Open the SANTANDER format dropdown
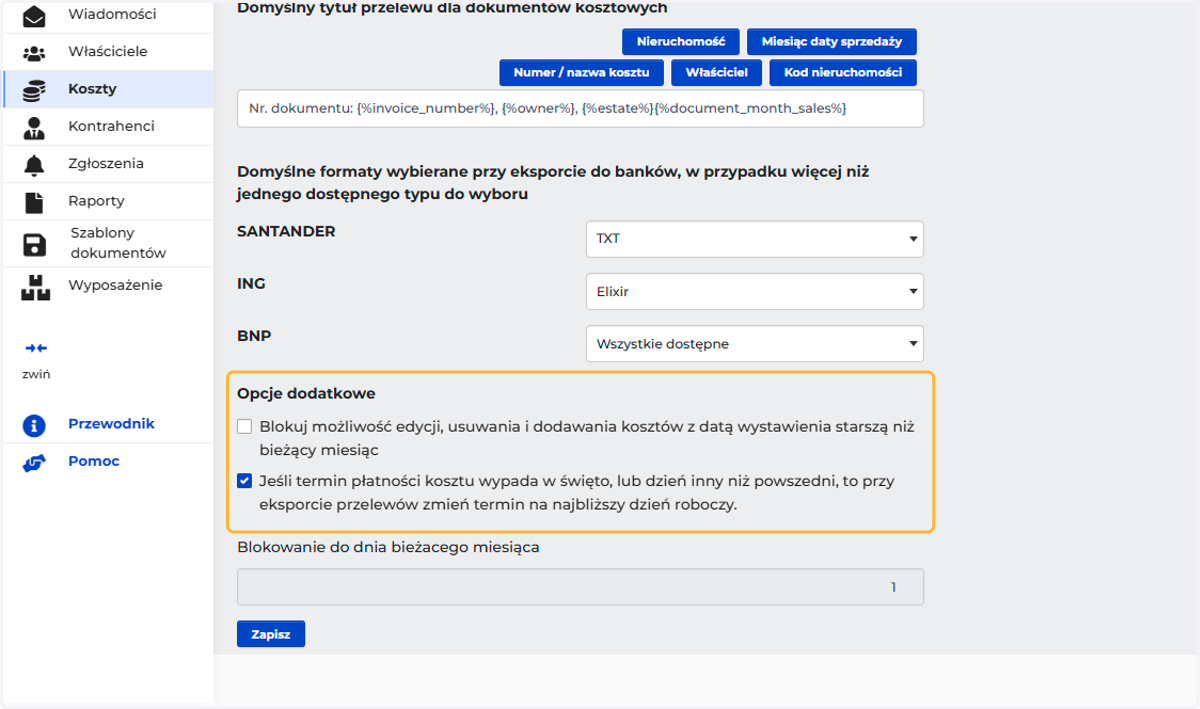The image size is (1200, 709). coord(754,239)
